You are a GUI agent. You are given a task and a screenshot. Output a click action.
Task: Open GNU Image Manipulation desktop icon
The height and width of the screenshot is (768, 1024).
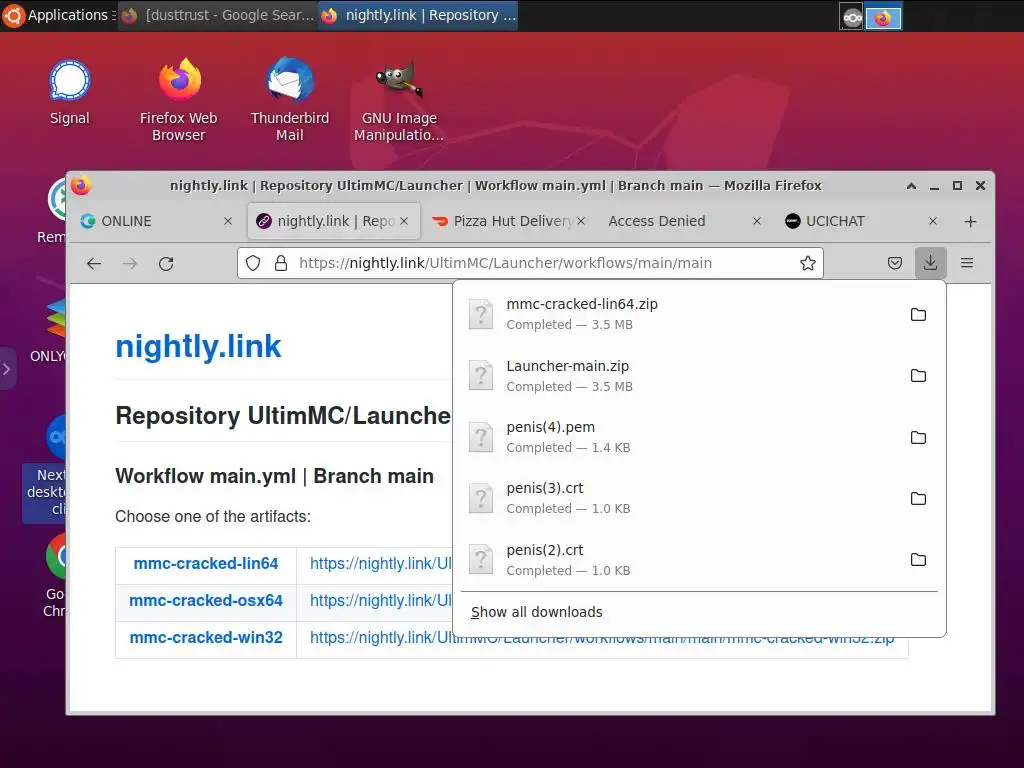pyautogui.click(x=399, y=100)
